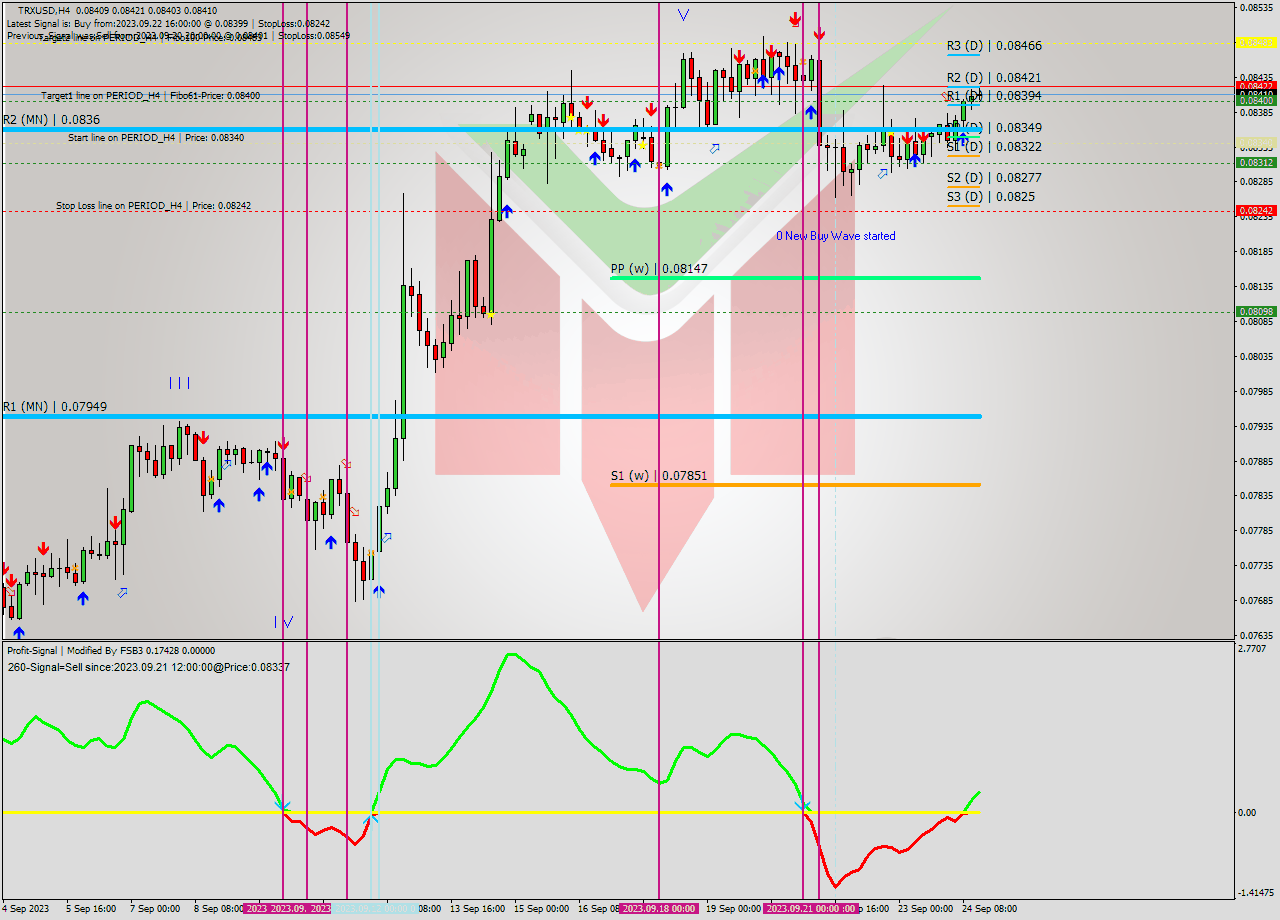Click the blue 'V' wave label at chart top

683,15
